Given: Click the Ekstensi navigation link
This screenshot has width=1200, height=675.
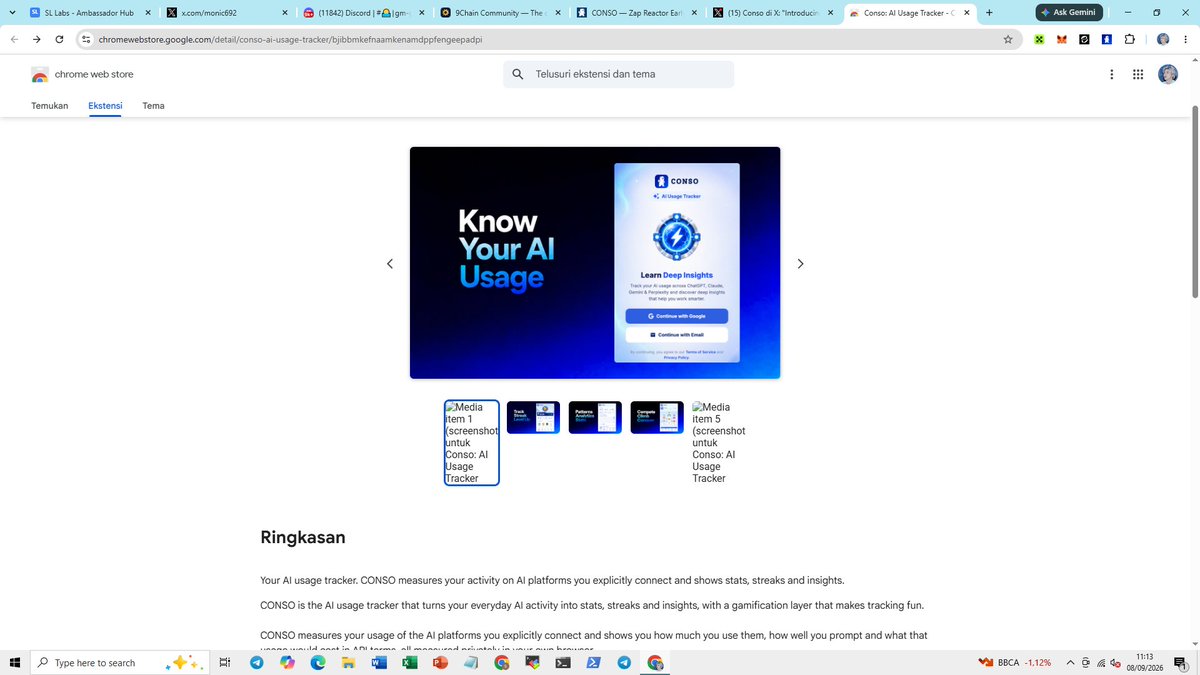Looking at the screenshot, I should (x=105, y=105).
